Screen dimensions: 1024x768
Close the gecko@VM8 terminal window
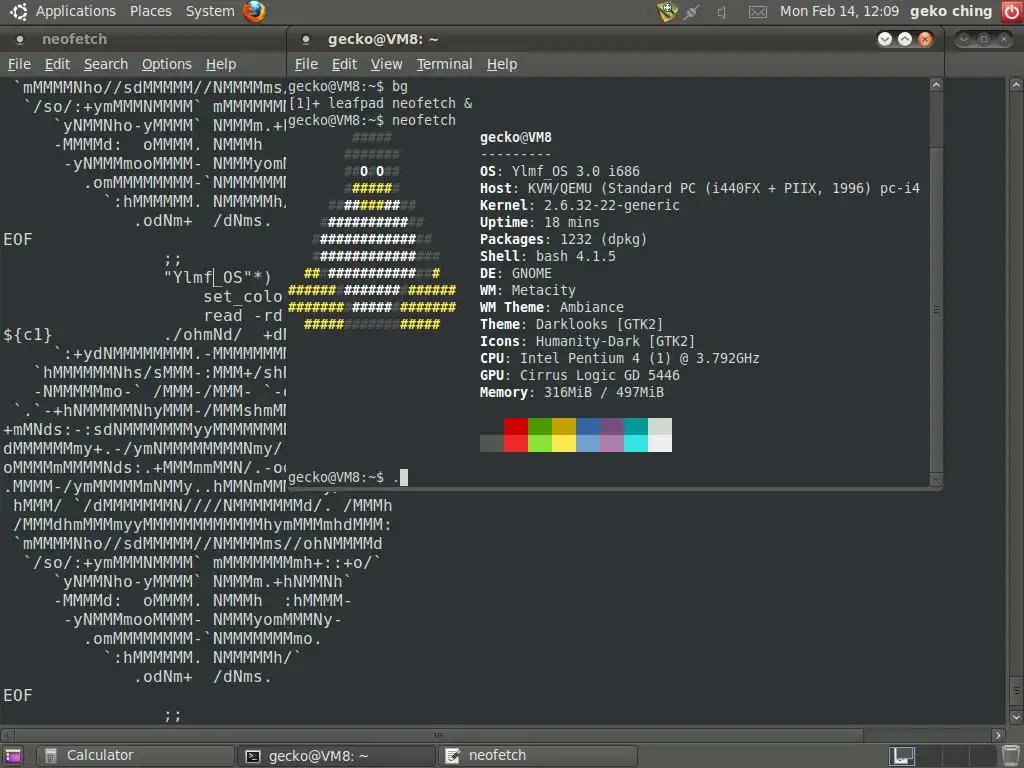tap(925, 39)
